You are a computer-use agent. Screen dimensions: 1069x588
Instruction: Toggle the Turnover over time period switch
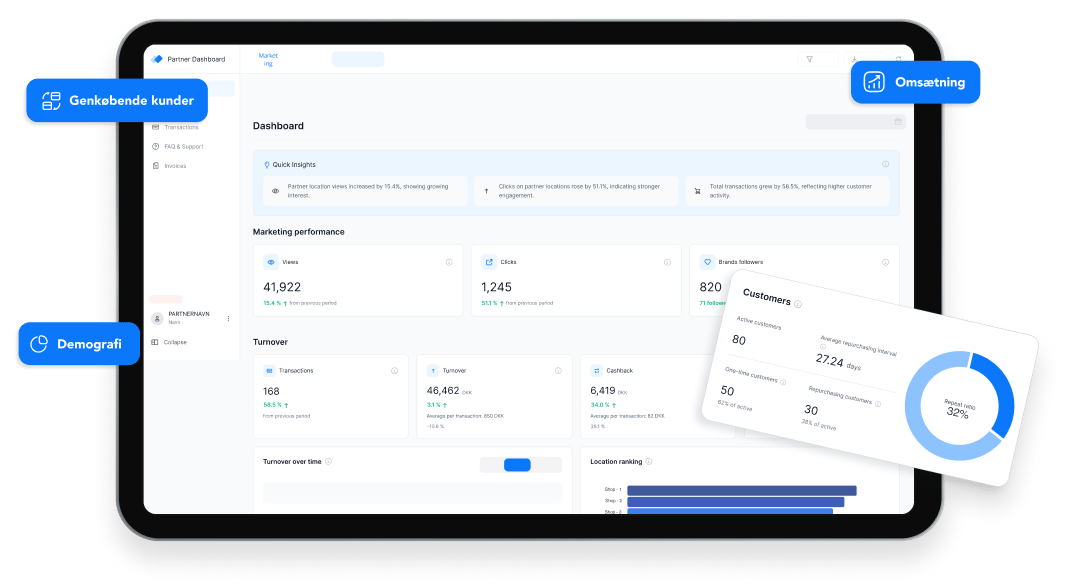tap(518, 464)
